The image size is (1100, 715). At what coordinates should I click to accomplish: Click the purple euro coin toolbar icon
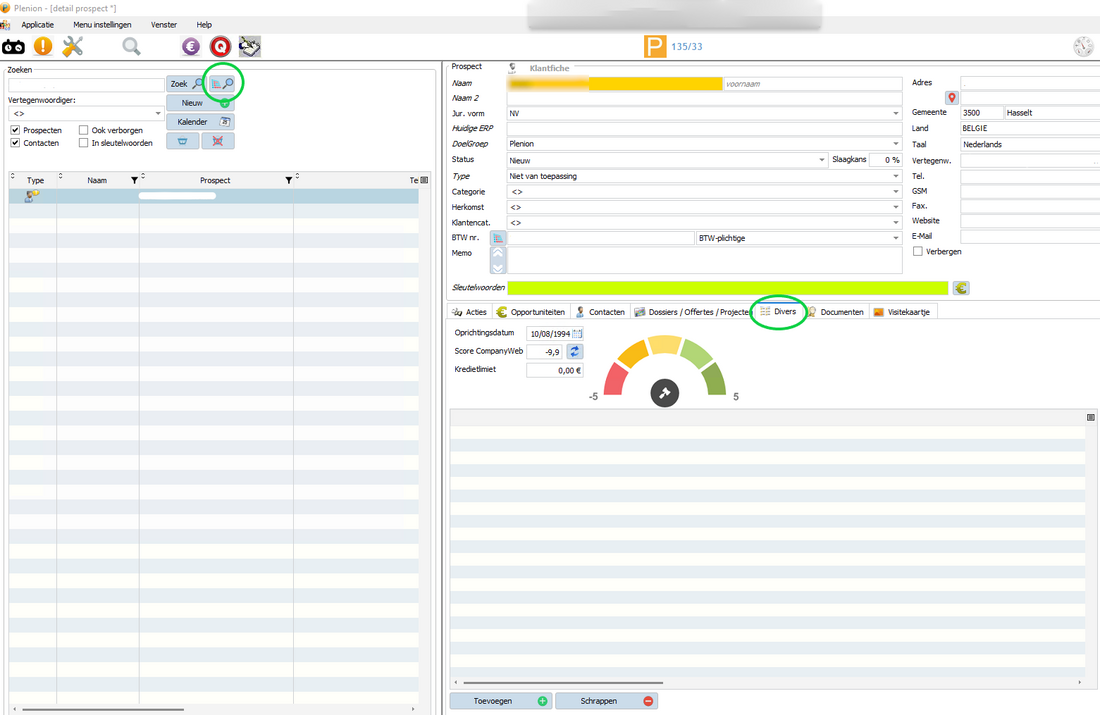click(x=190, y=46)
